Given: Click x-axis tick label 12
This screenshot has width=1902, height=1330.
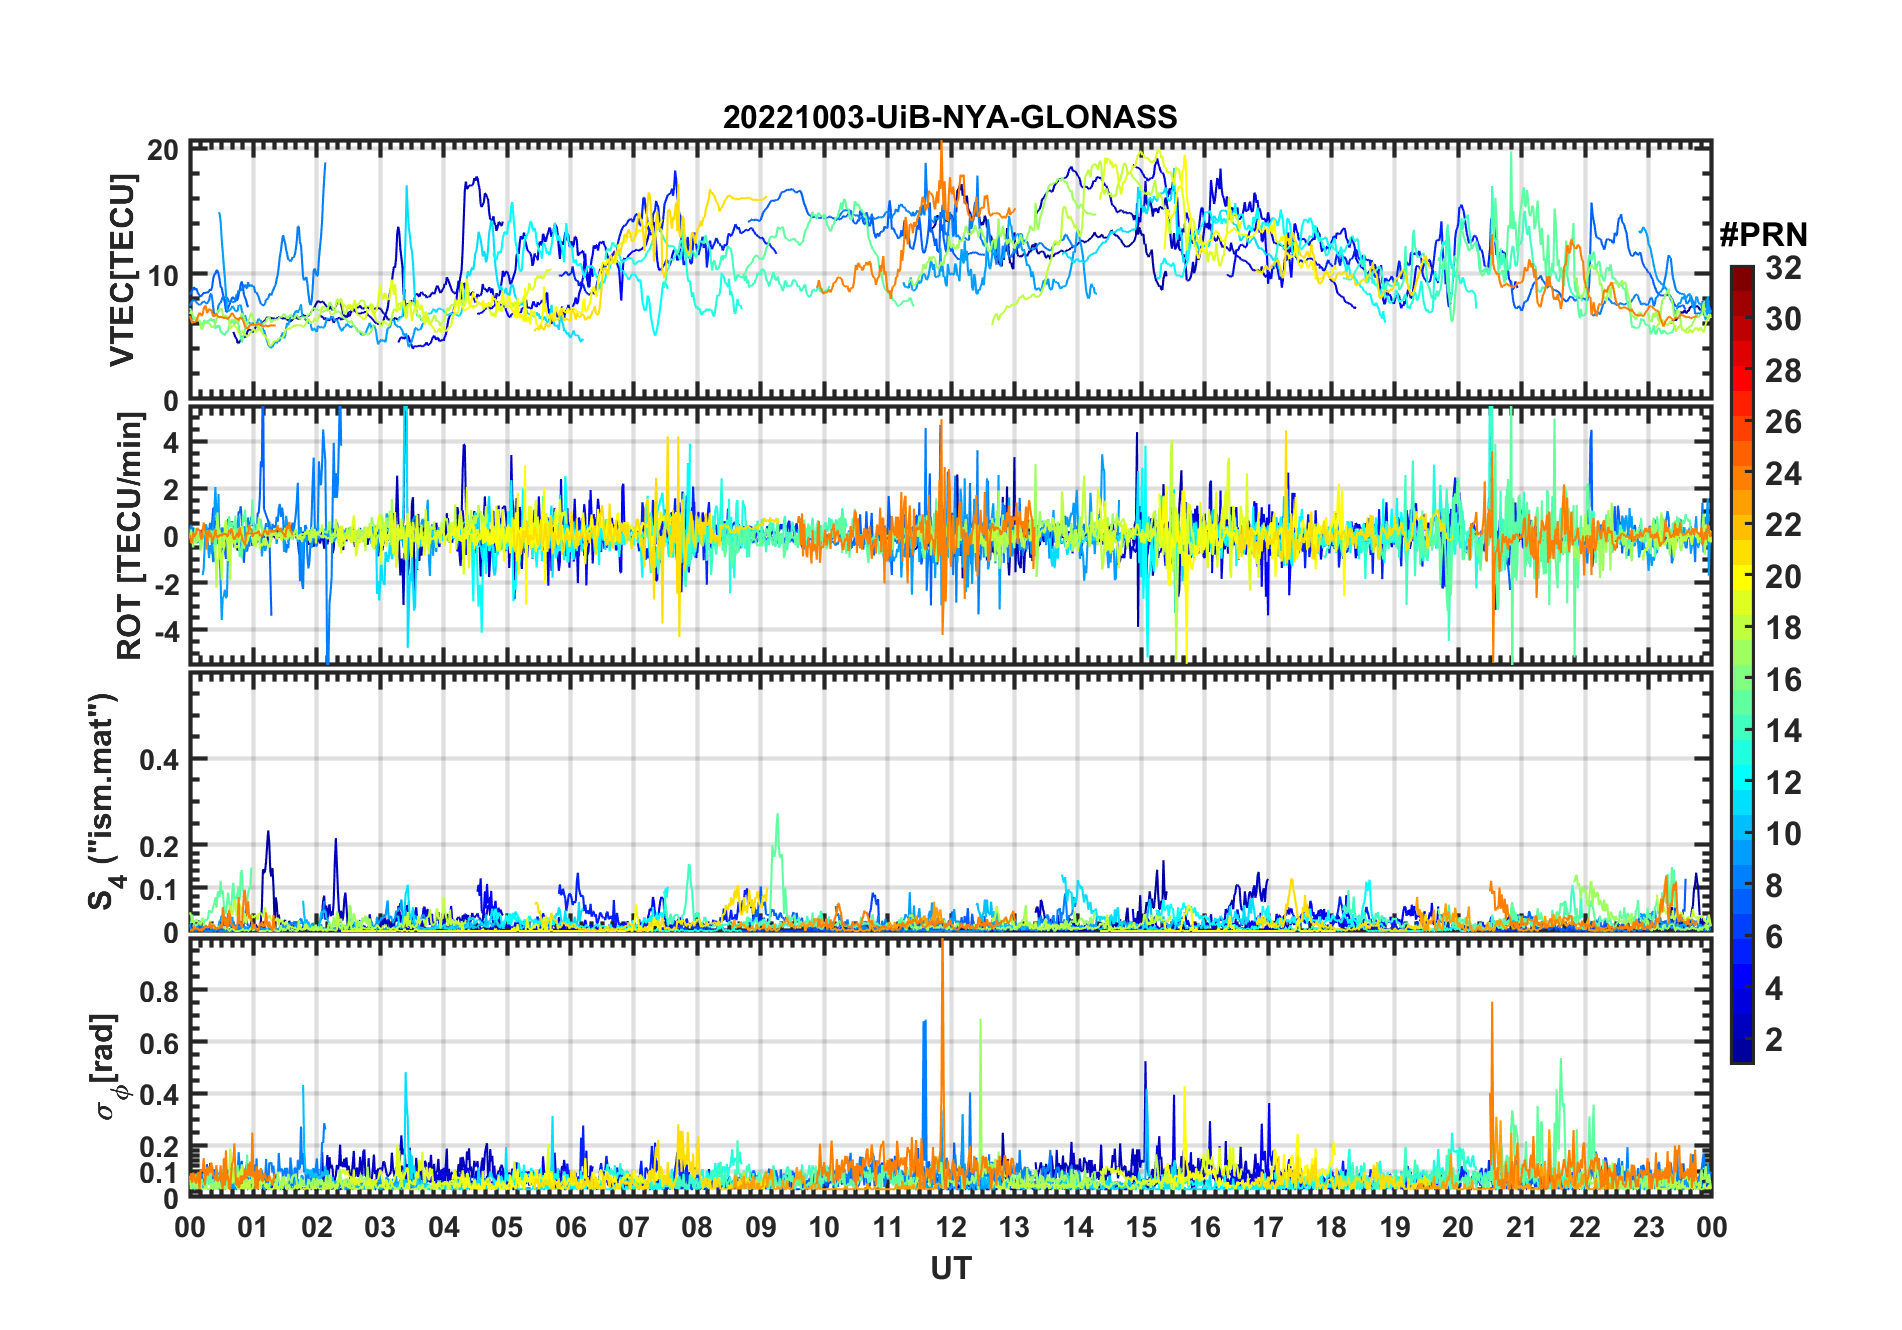Looking at the screenshot, I should click(950, 1227).
